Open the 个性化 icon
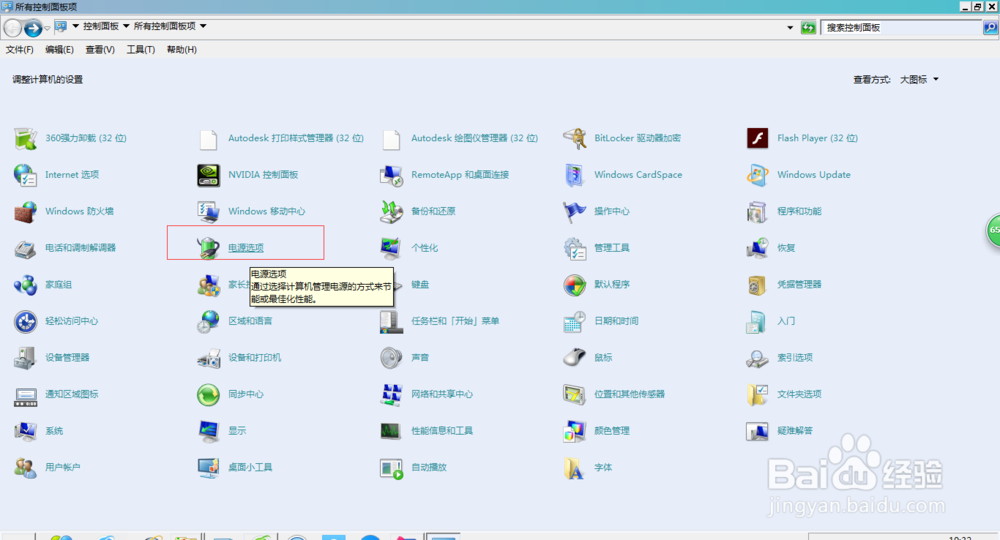 (x=391, y=248)
